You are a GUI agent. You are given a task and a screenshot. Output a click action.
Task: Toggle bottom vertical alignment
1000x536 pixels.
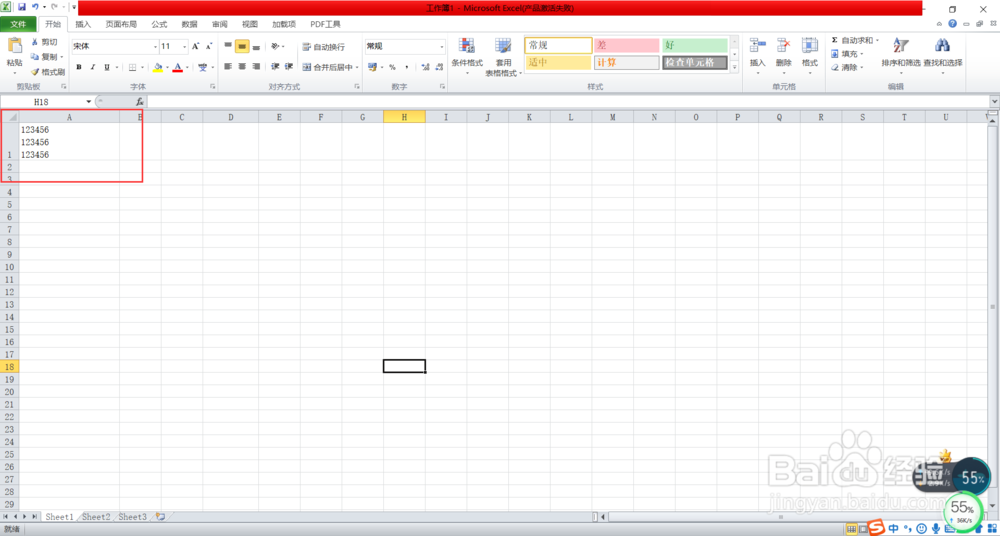click(x=256, y=47)
